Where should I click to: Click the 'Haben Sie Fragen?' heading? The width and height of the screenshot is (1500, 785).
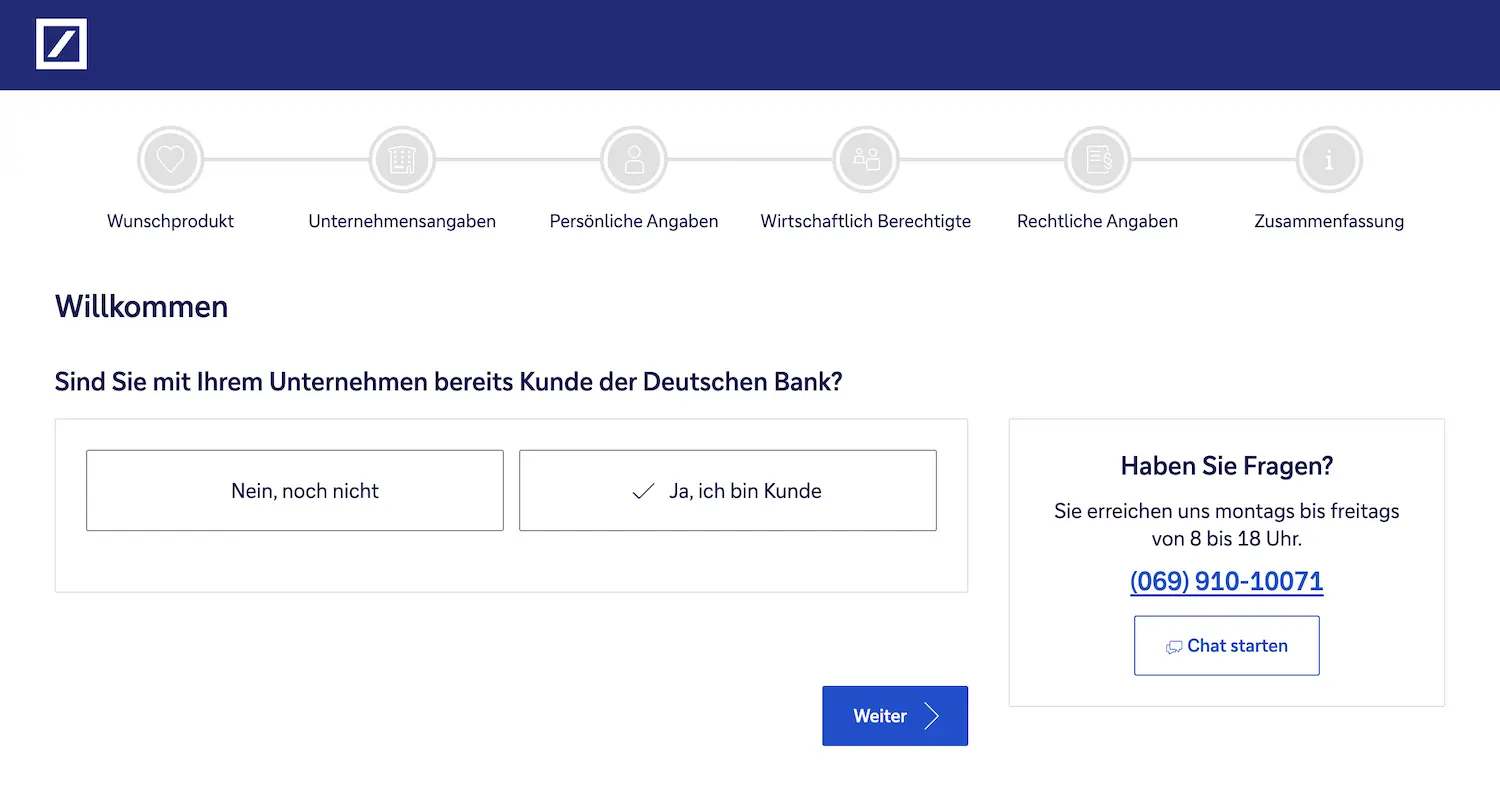click(x=1227, y=465)
